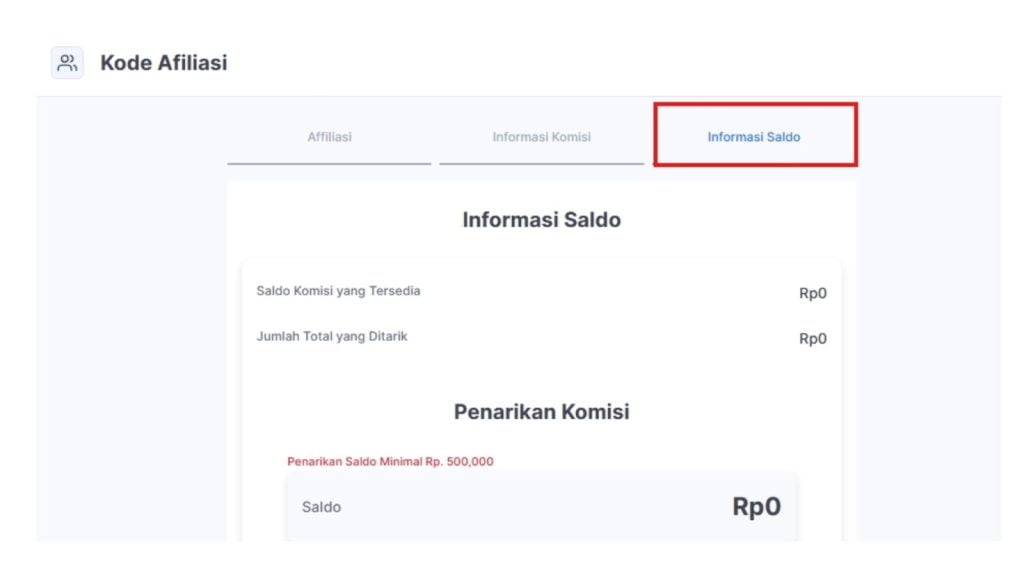
Task: Click the underline beneath Informasi Komisi tab
Action: (x=541, y=163)
